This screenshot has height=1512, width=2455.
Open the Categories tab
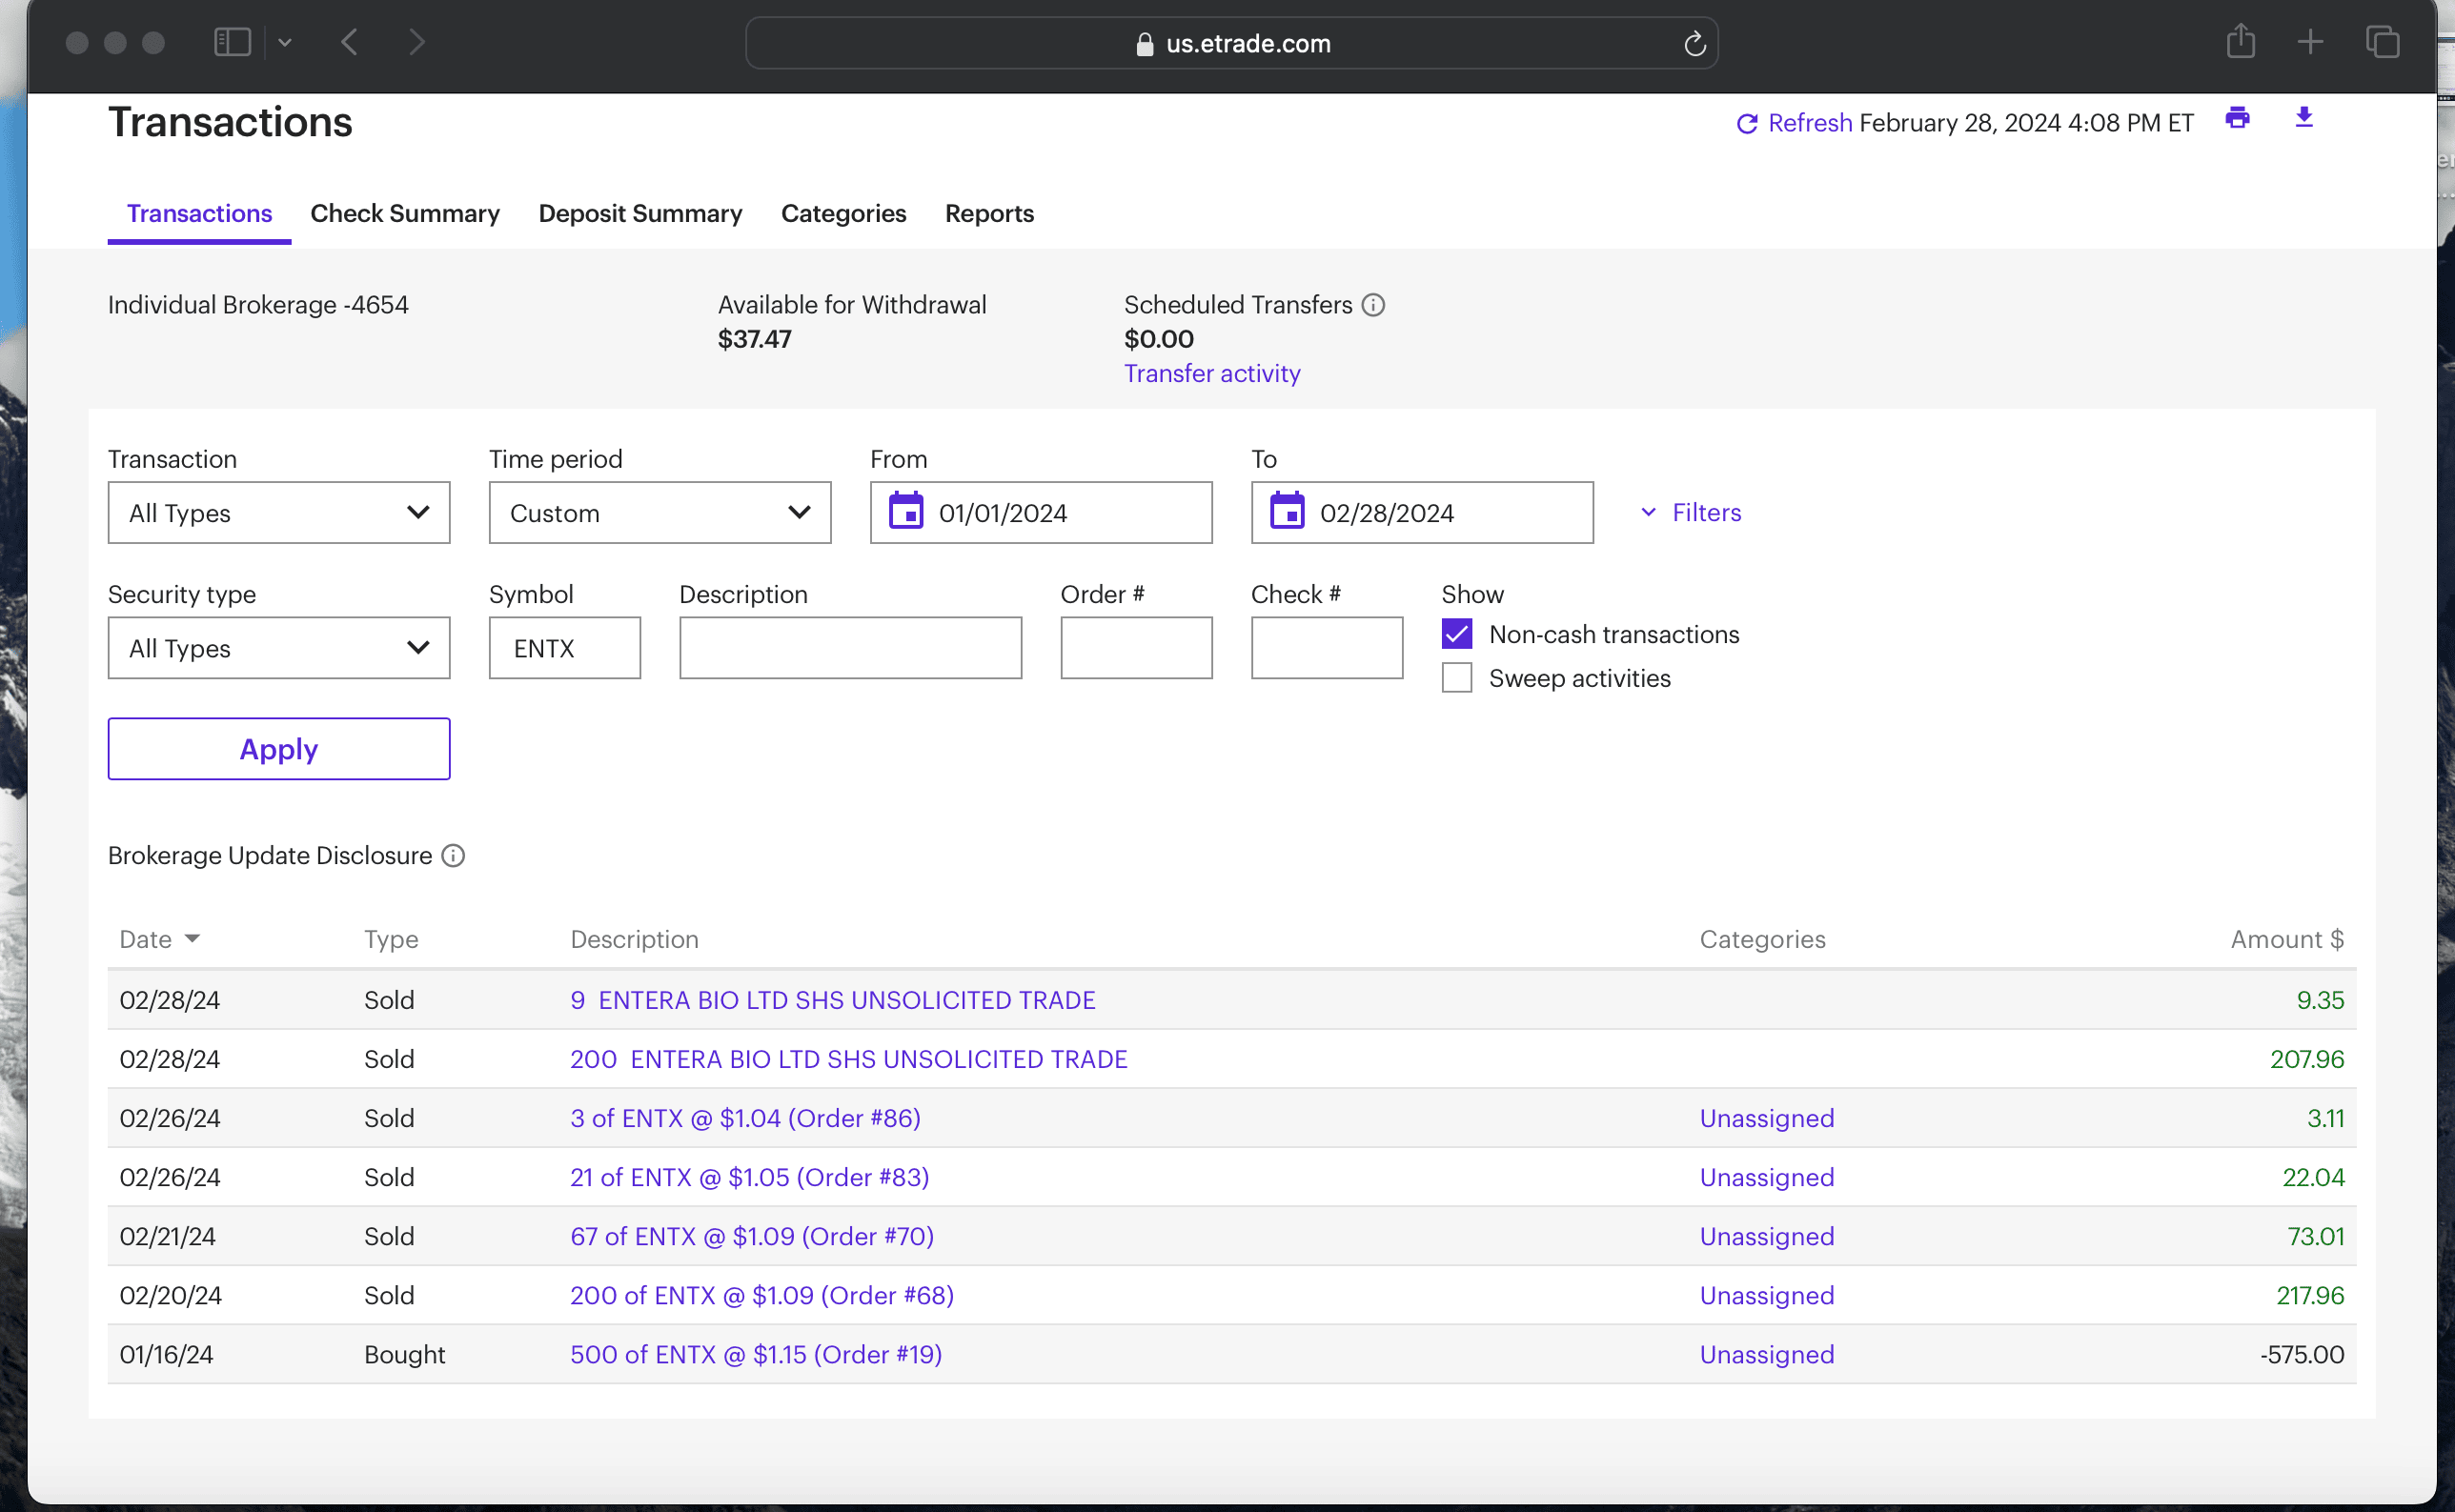coord(843,213)
